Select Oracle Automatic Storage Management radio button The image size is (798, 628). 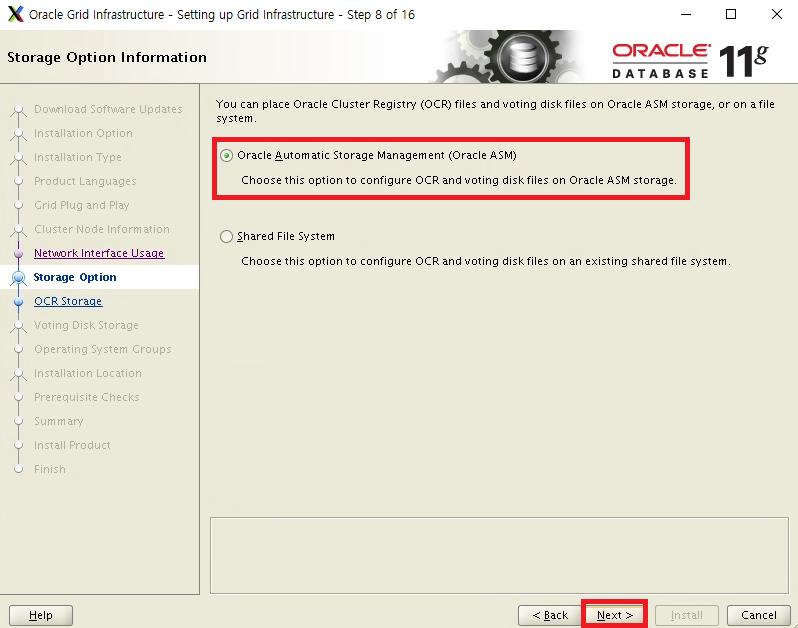click(226, 155)
